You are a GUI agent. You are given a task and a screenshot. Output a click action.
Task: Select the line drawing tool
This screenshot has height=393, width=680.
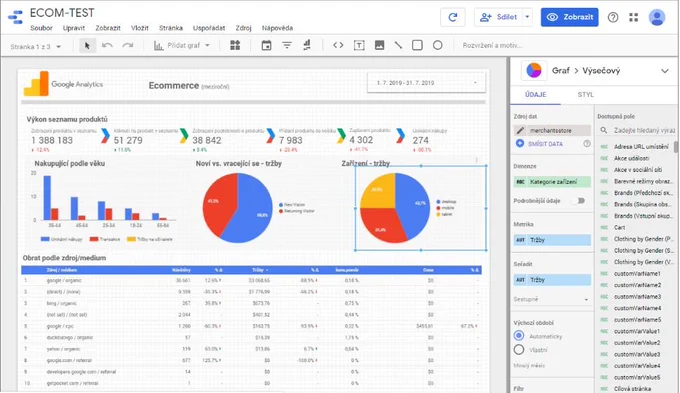[398, 45]
